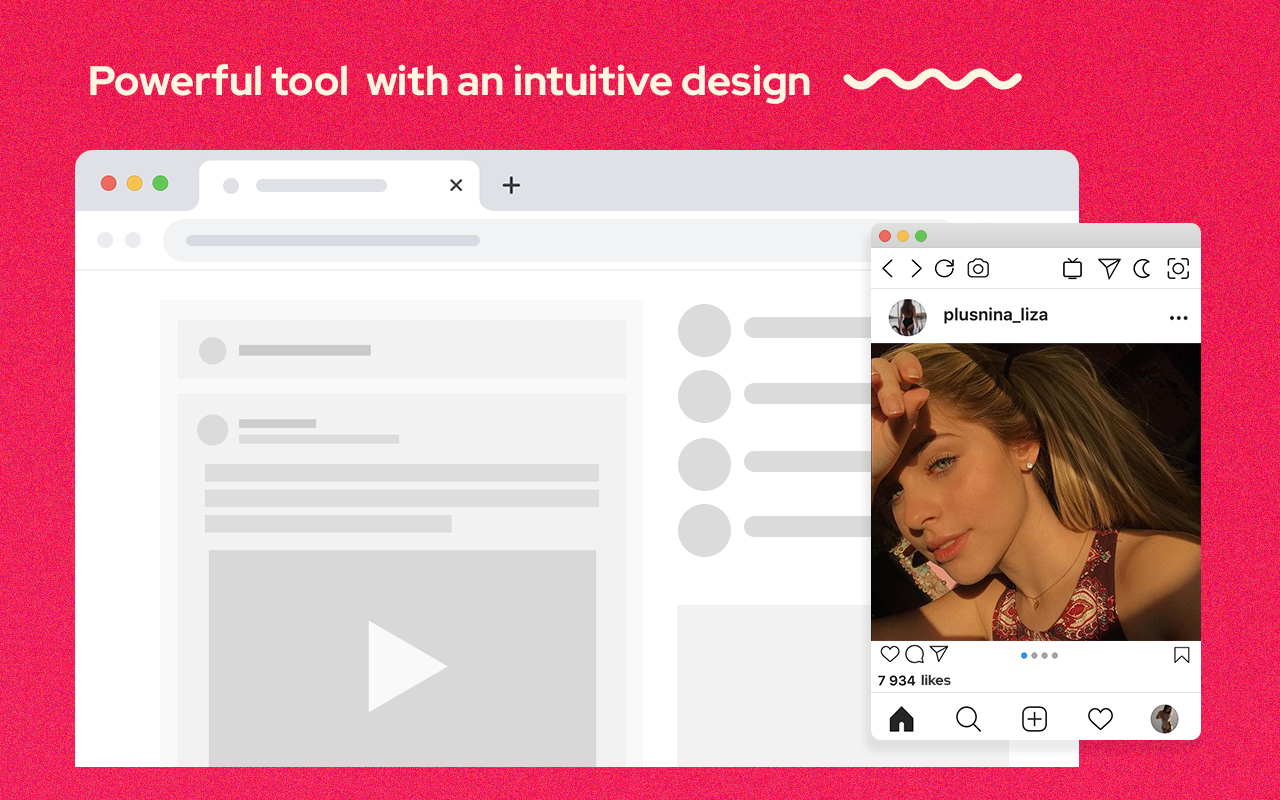
Task: Comment on the post via speech bubble
Action: tap(915, 654)
